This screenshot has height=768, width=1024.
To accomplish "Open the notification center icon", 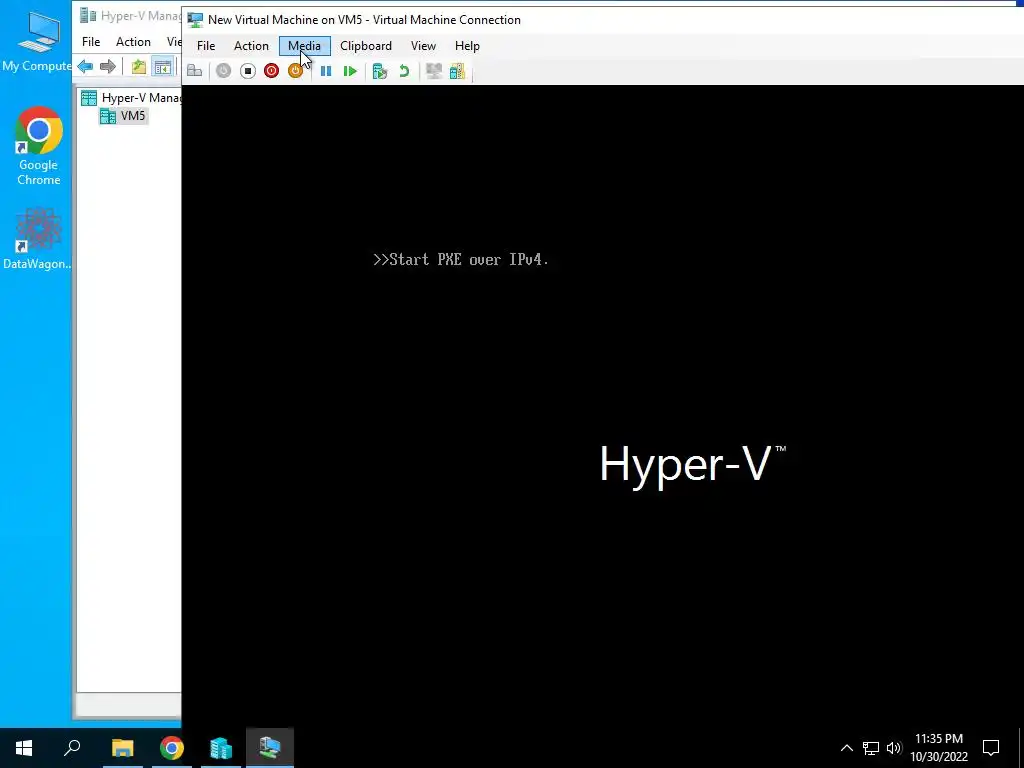I will point(991,748).
